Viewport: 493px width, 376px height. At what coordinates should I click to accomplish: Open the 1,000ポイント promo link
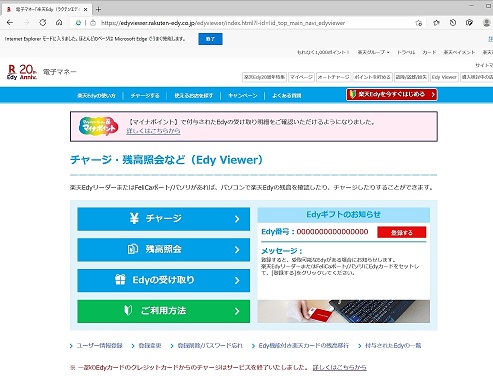pos(323,52)
